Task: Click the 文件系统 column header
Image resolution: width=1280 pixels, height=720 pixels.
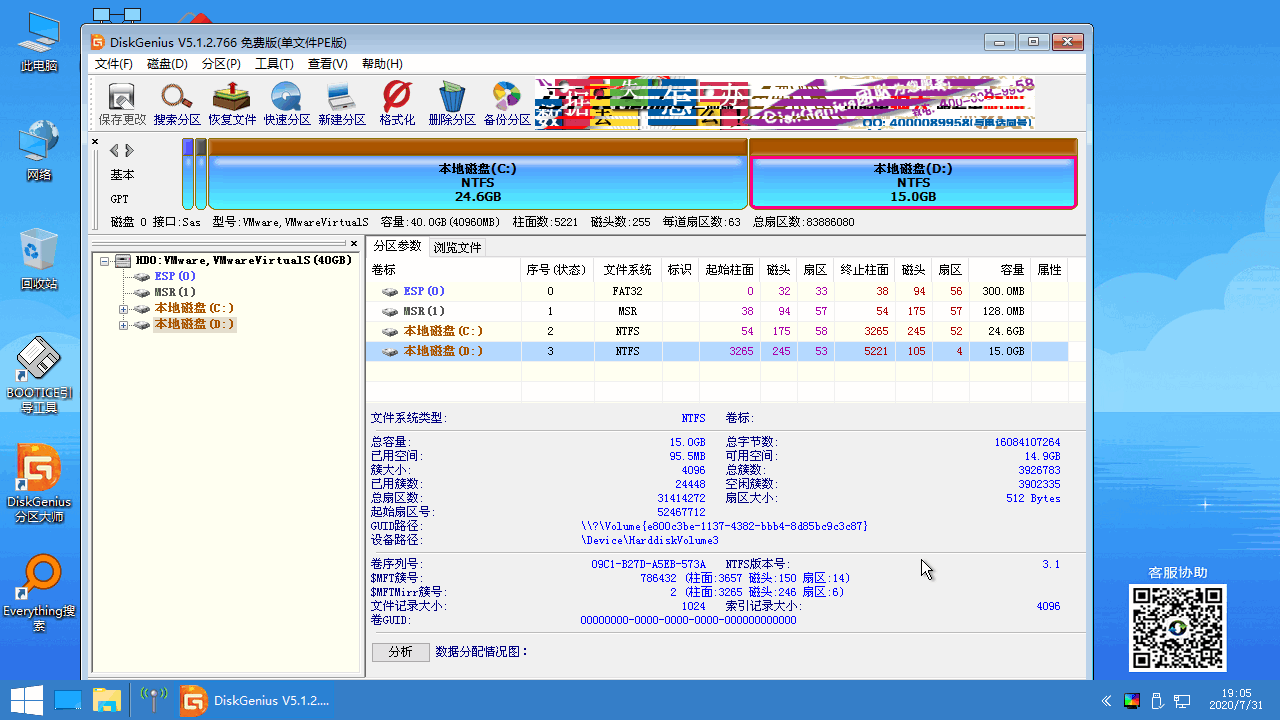Action: click(x=627, y=270)
